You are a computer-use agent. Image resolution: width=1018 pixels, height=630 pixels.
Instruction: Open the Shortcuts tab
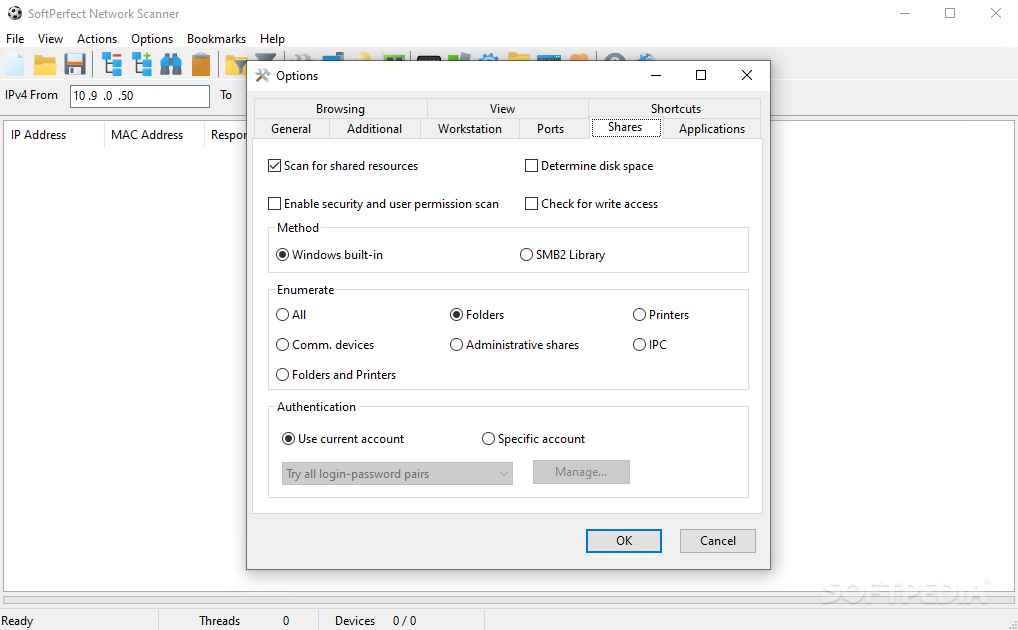tap(675, 108)
